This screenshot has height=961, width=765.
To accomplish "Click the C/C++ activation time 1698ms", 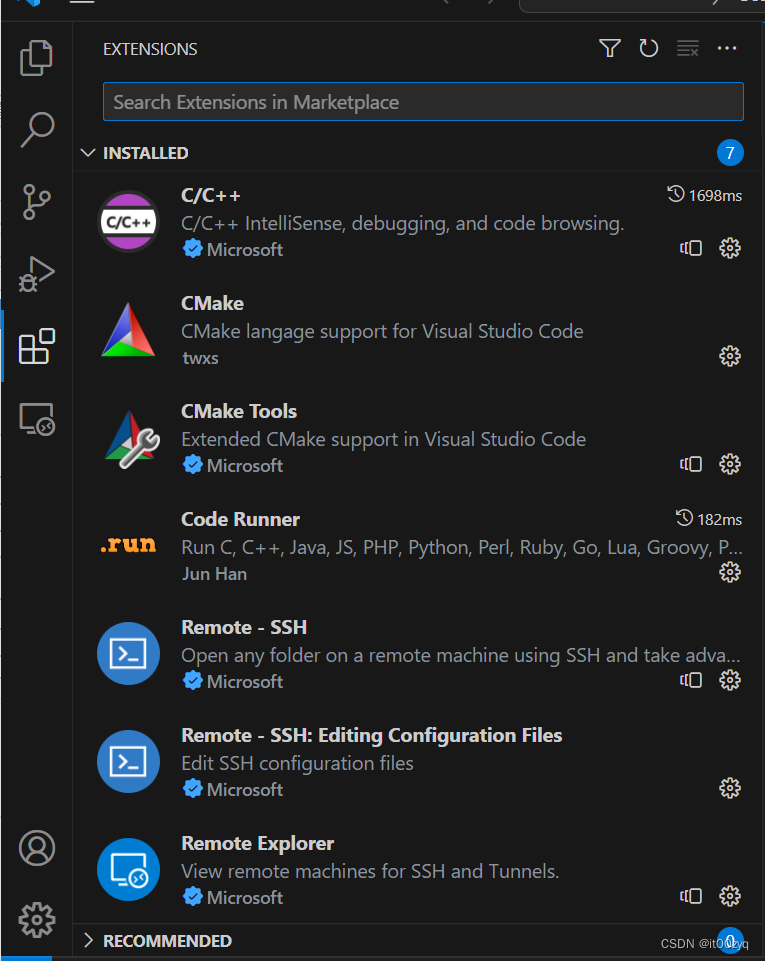I will 704,196.
